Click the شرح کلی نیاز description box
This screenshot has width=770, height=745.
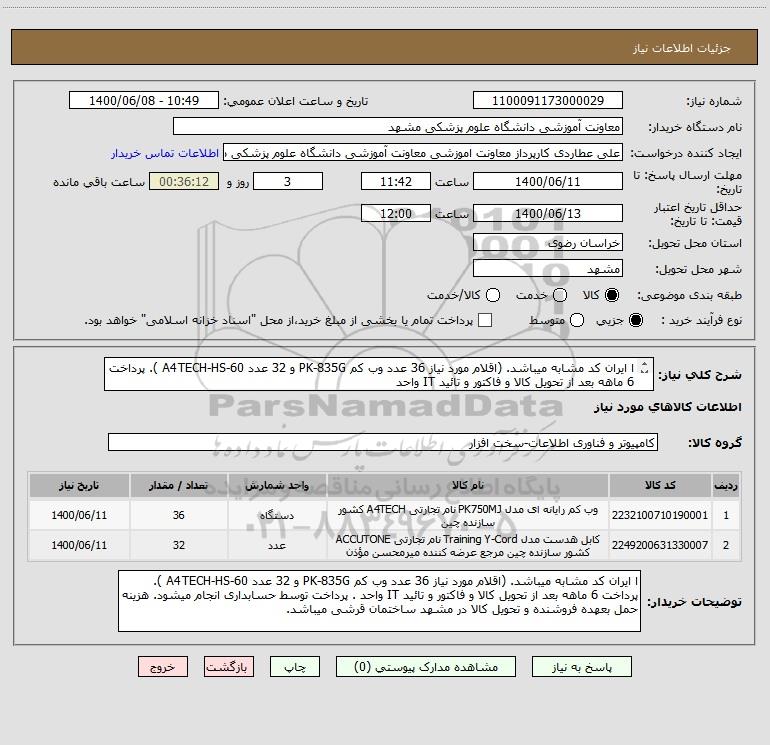pyautogui.click(x=379, y=375)
